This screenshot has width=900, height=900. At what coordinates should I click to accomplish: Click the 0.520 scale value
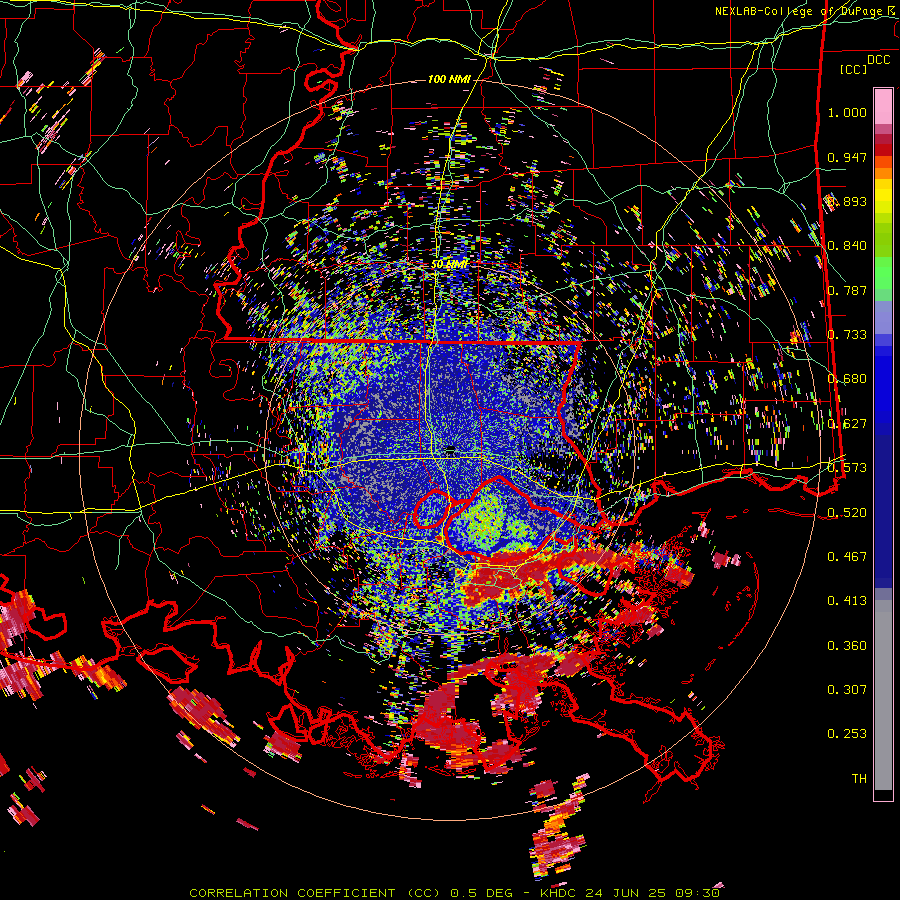[847, 513]
